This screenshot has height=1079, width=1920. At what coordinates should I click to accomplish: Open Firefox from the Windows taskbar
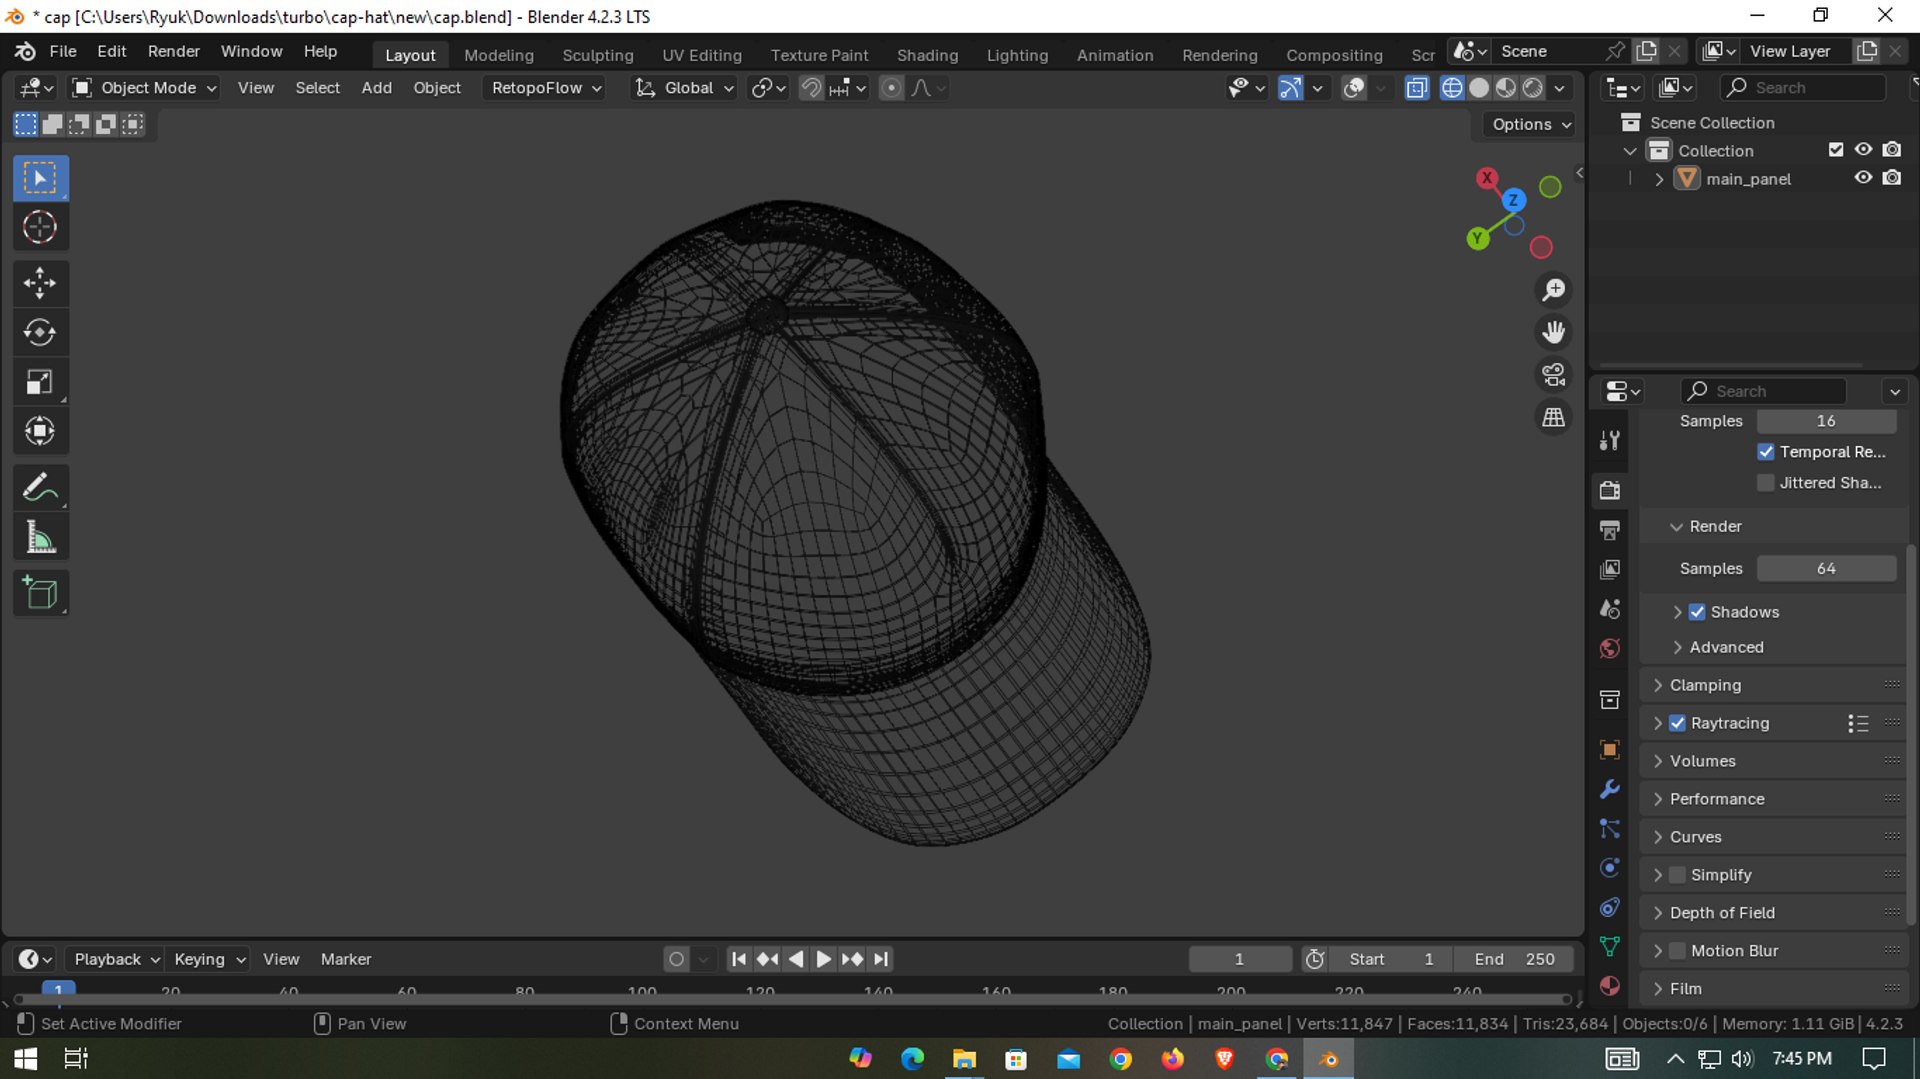coord(1172,1059)
